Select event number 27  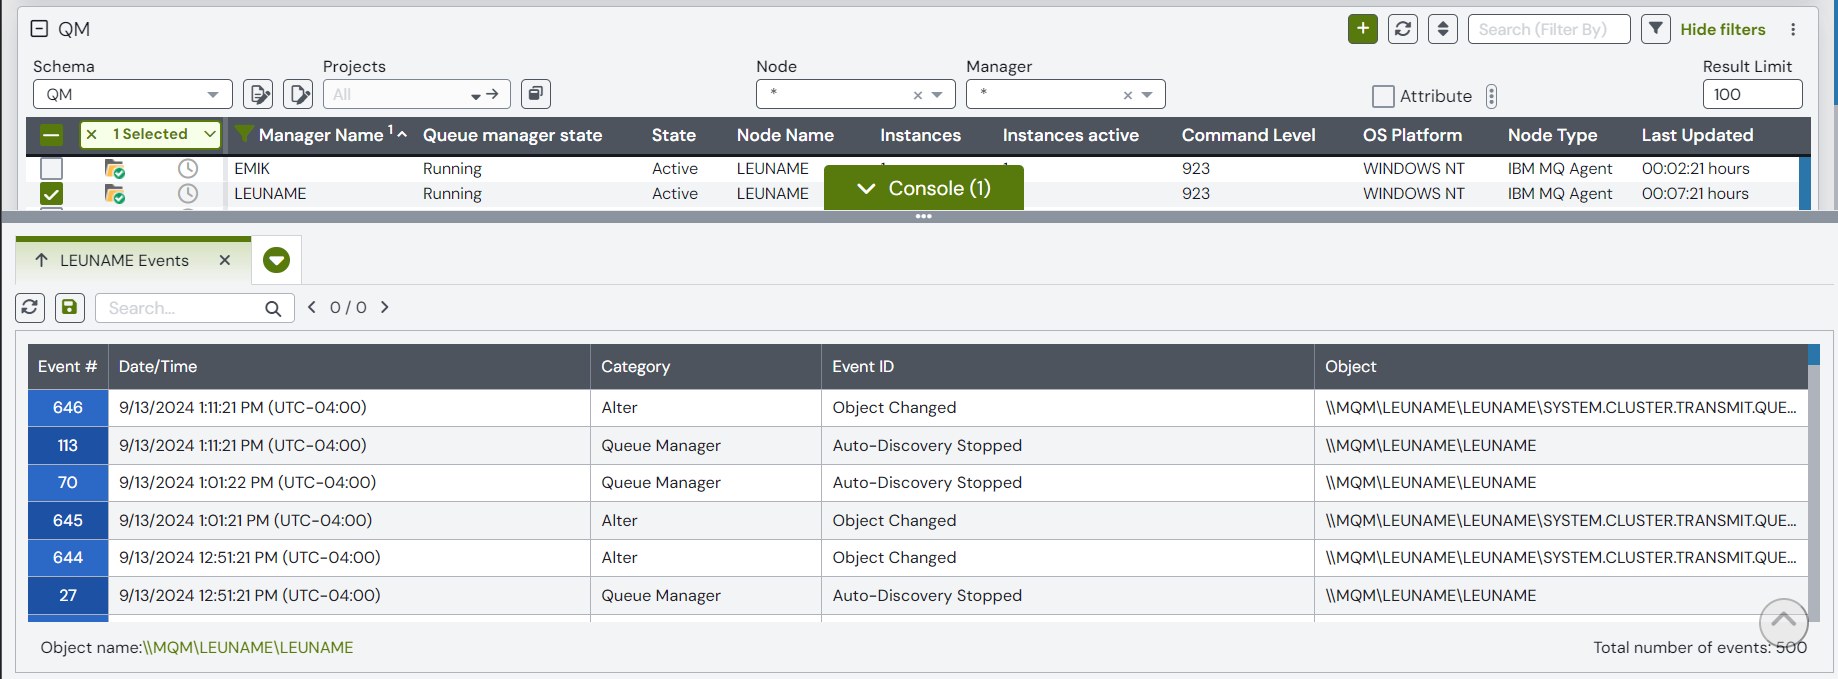[68, 595]
